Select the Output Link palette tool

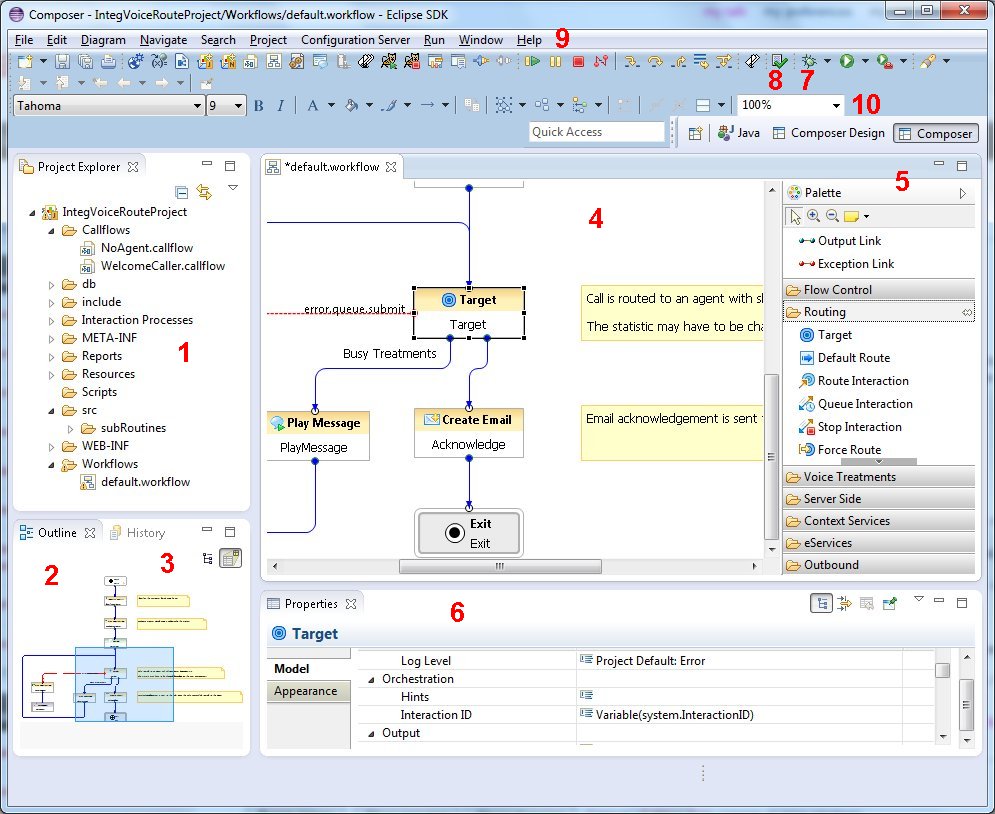tap(841, 241)
